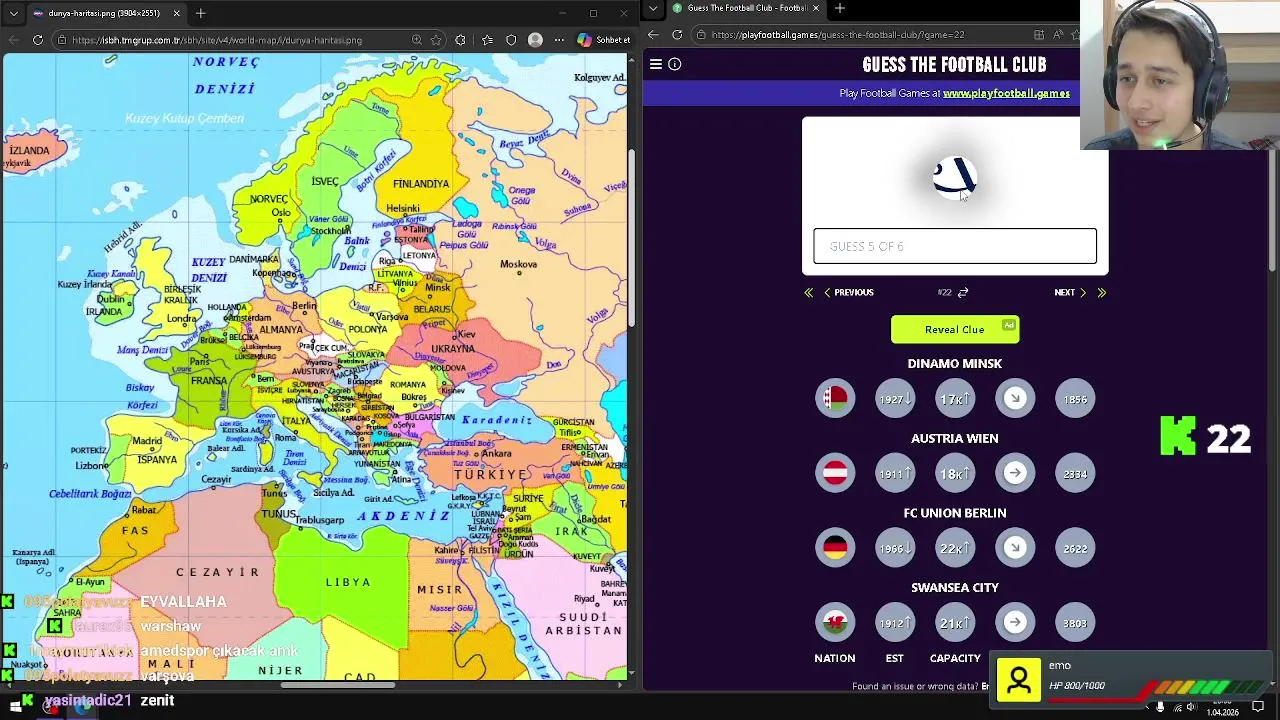
Task: Click the 22k capacity circle for Union Berlin
Action: tap(955, 548)
